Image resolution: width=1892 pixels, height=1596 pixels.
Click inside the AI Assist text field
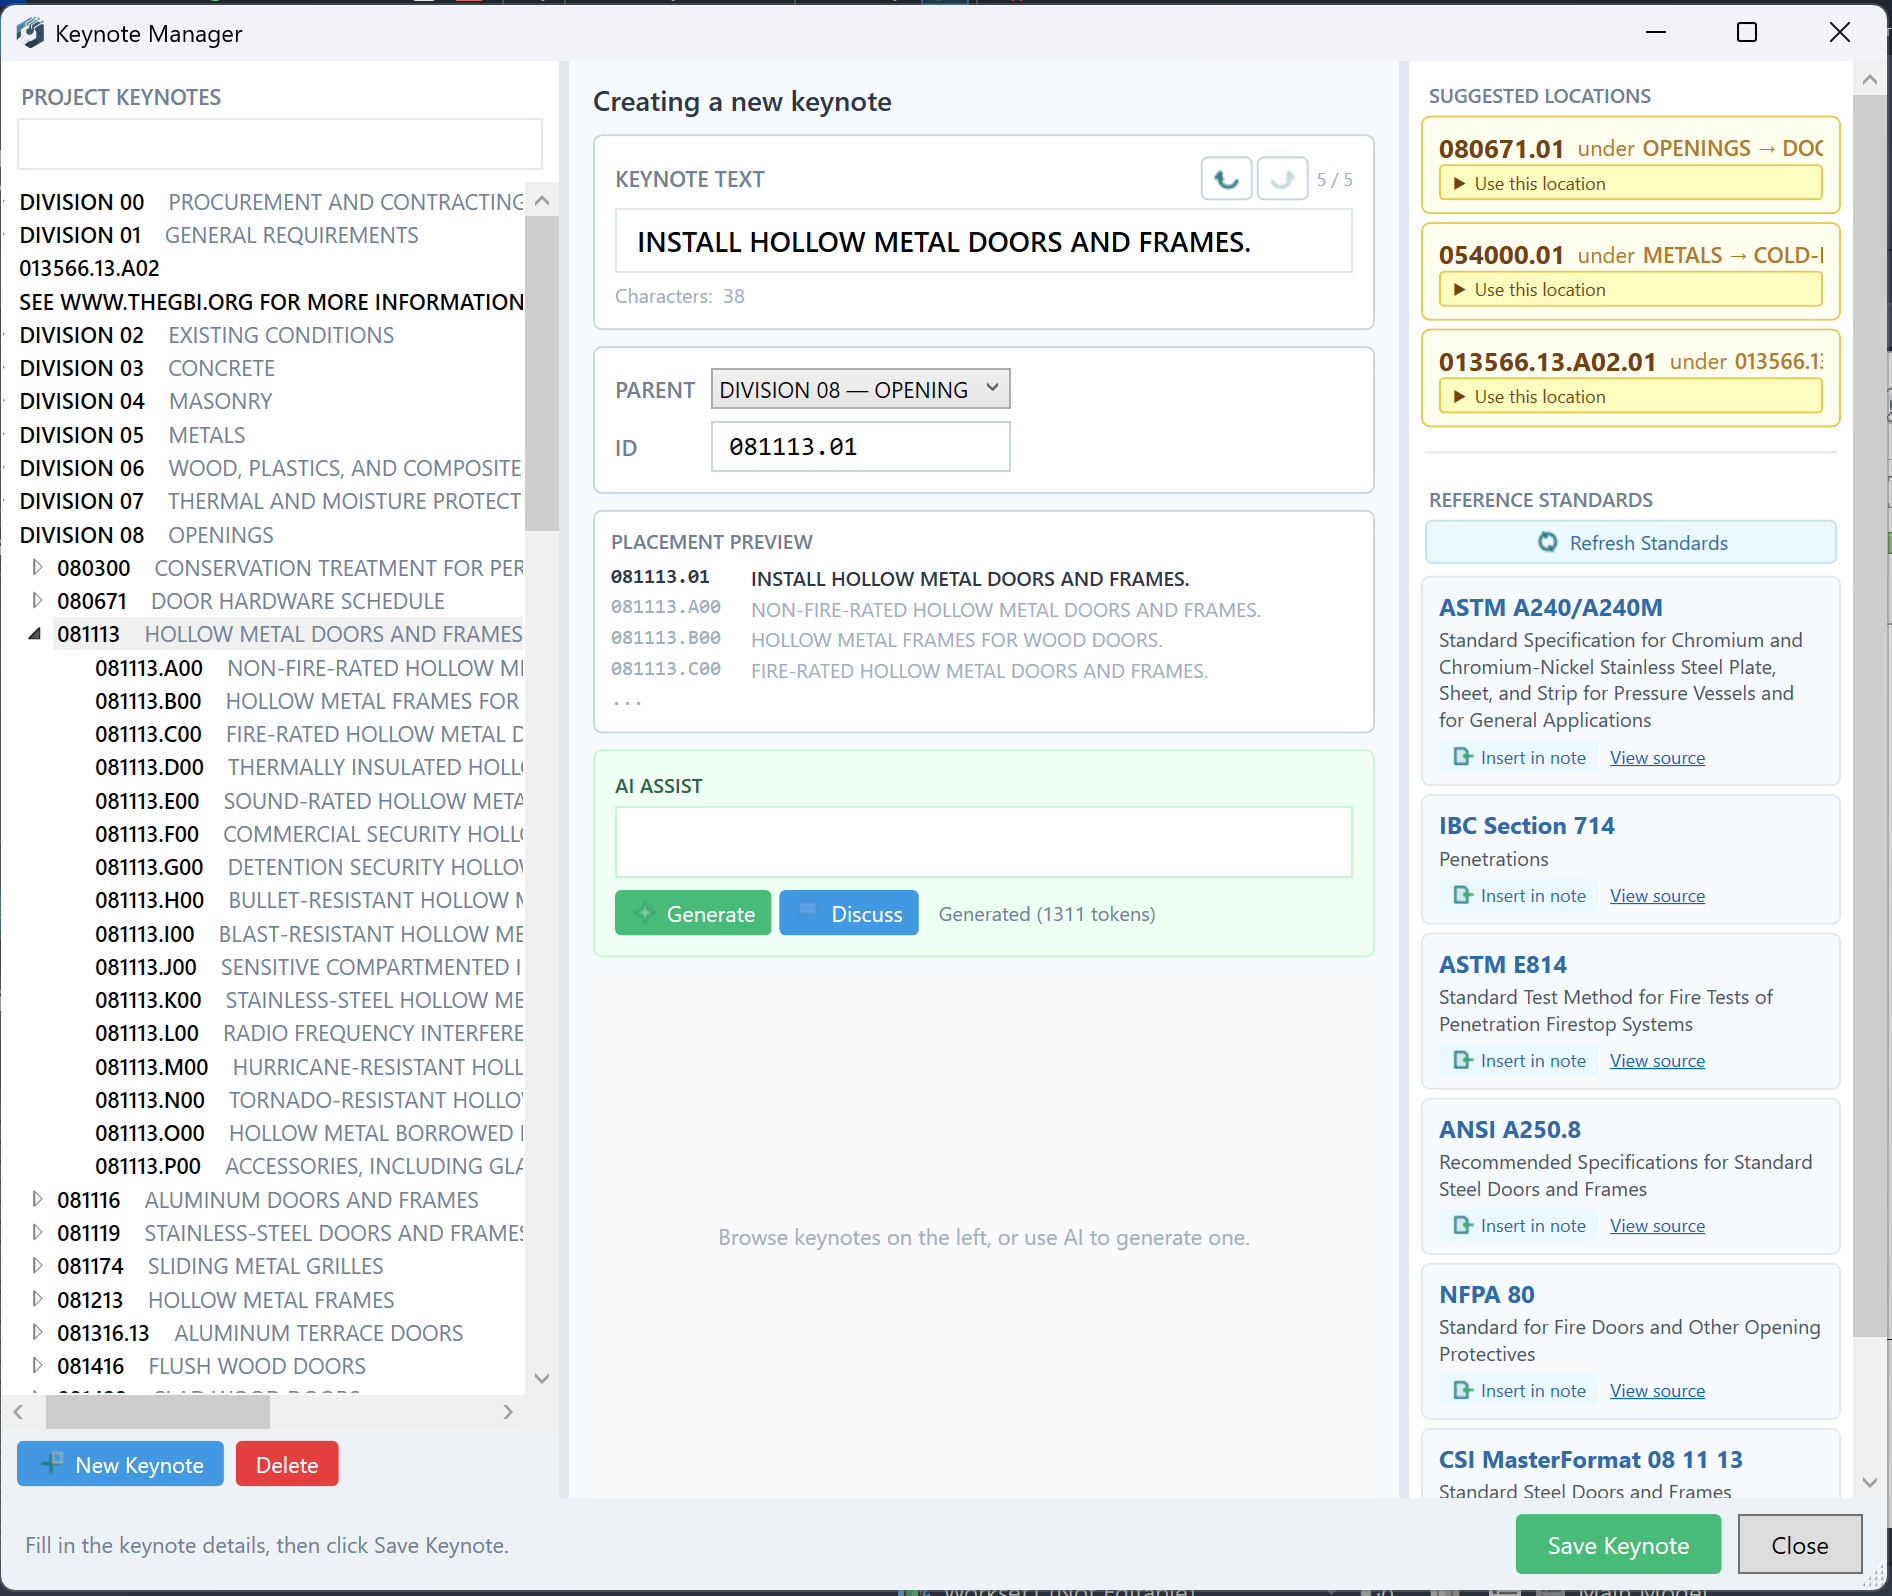point(983,842)
